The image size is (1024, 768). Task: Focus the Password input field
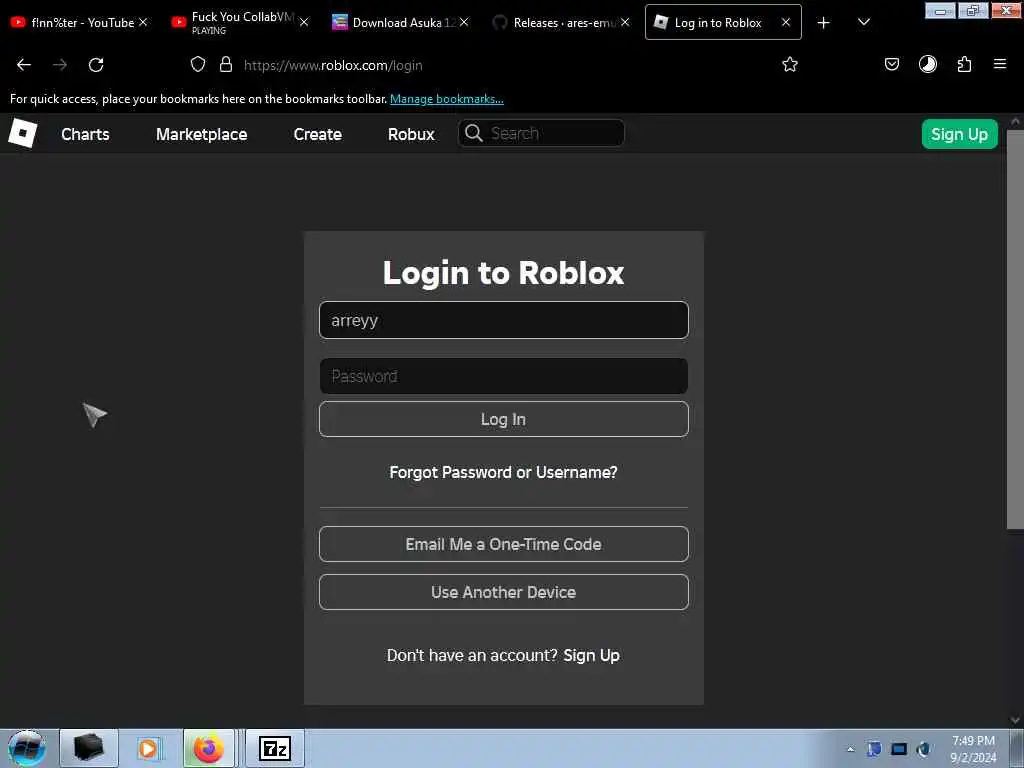click(x=504, y=376)
